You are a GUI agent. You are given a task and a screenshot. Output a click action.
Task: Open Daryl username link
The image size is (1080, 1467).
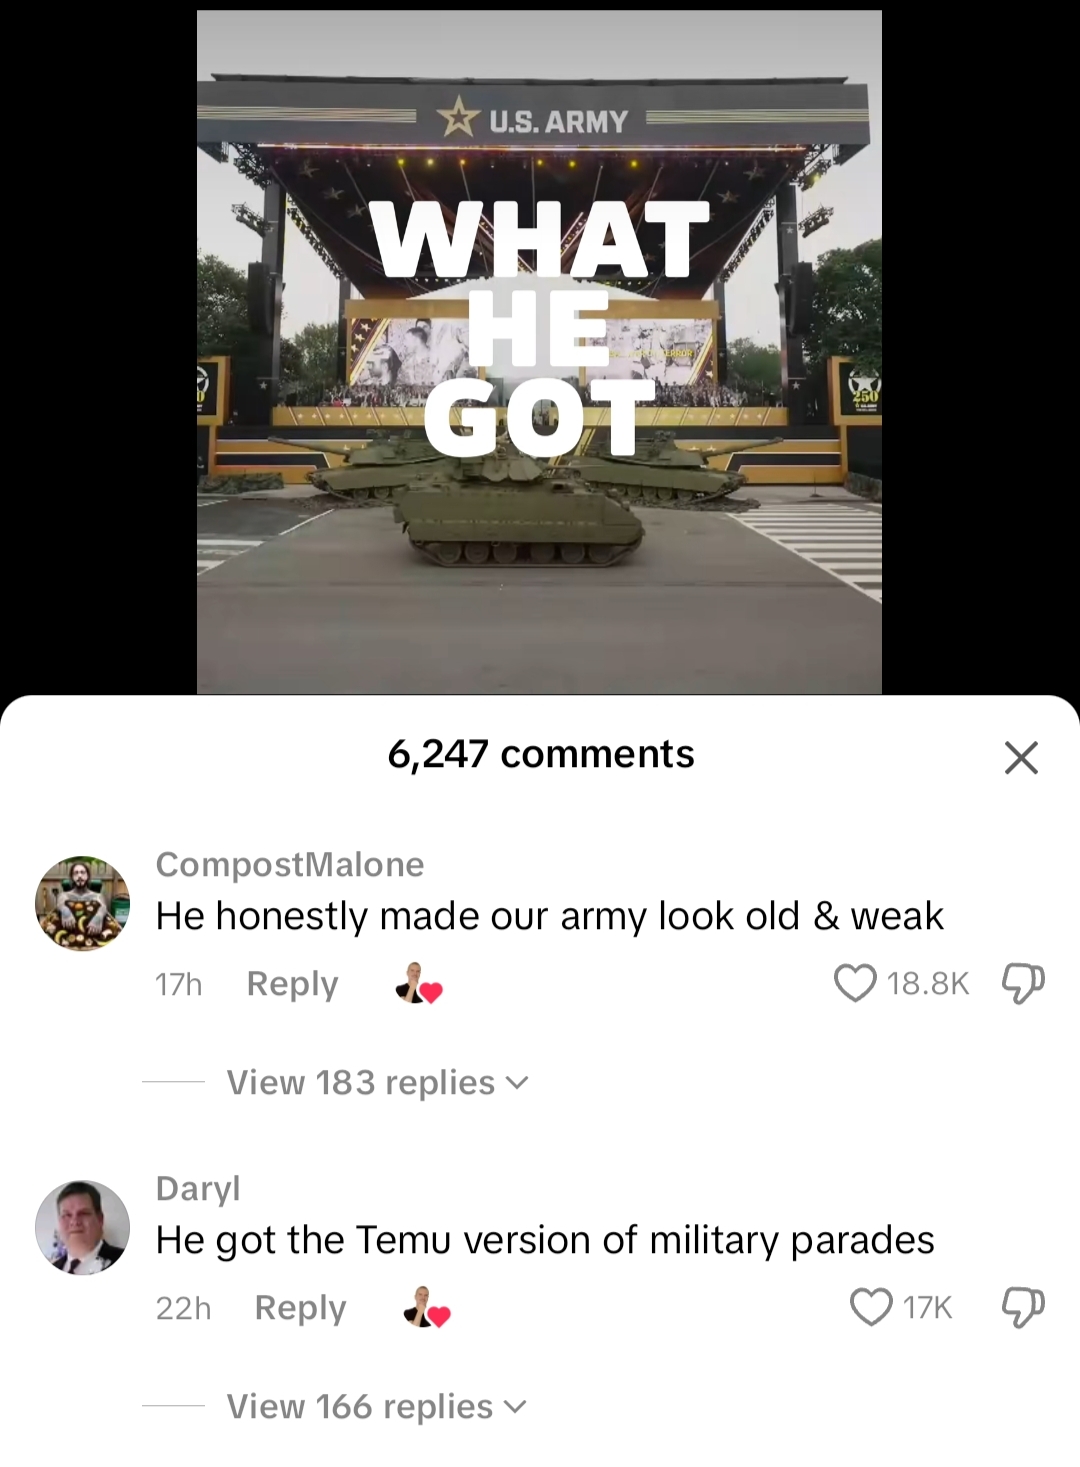click(198, 1188)
